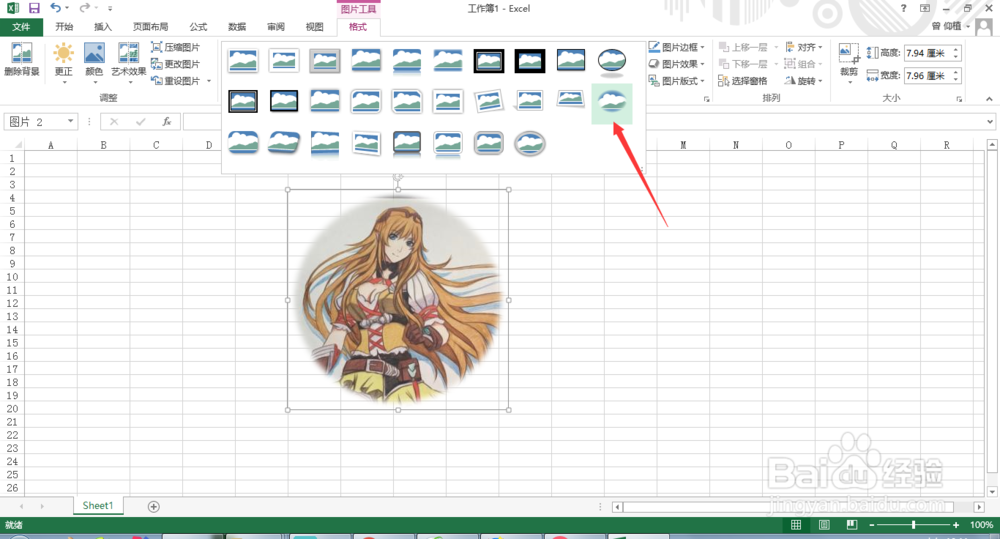Open Artistic Effects (艺术效果) tool
The height and width of the screenshot is (539, 1000).
click(x=128, y=62)
